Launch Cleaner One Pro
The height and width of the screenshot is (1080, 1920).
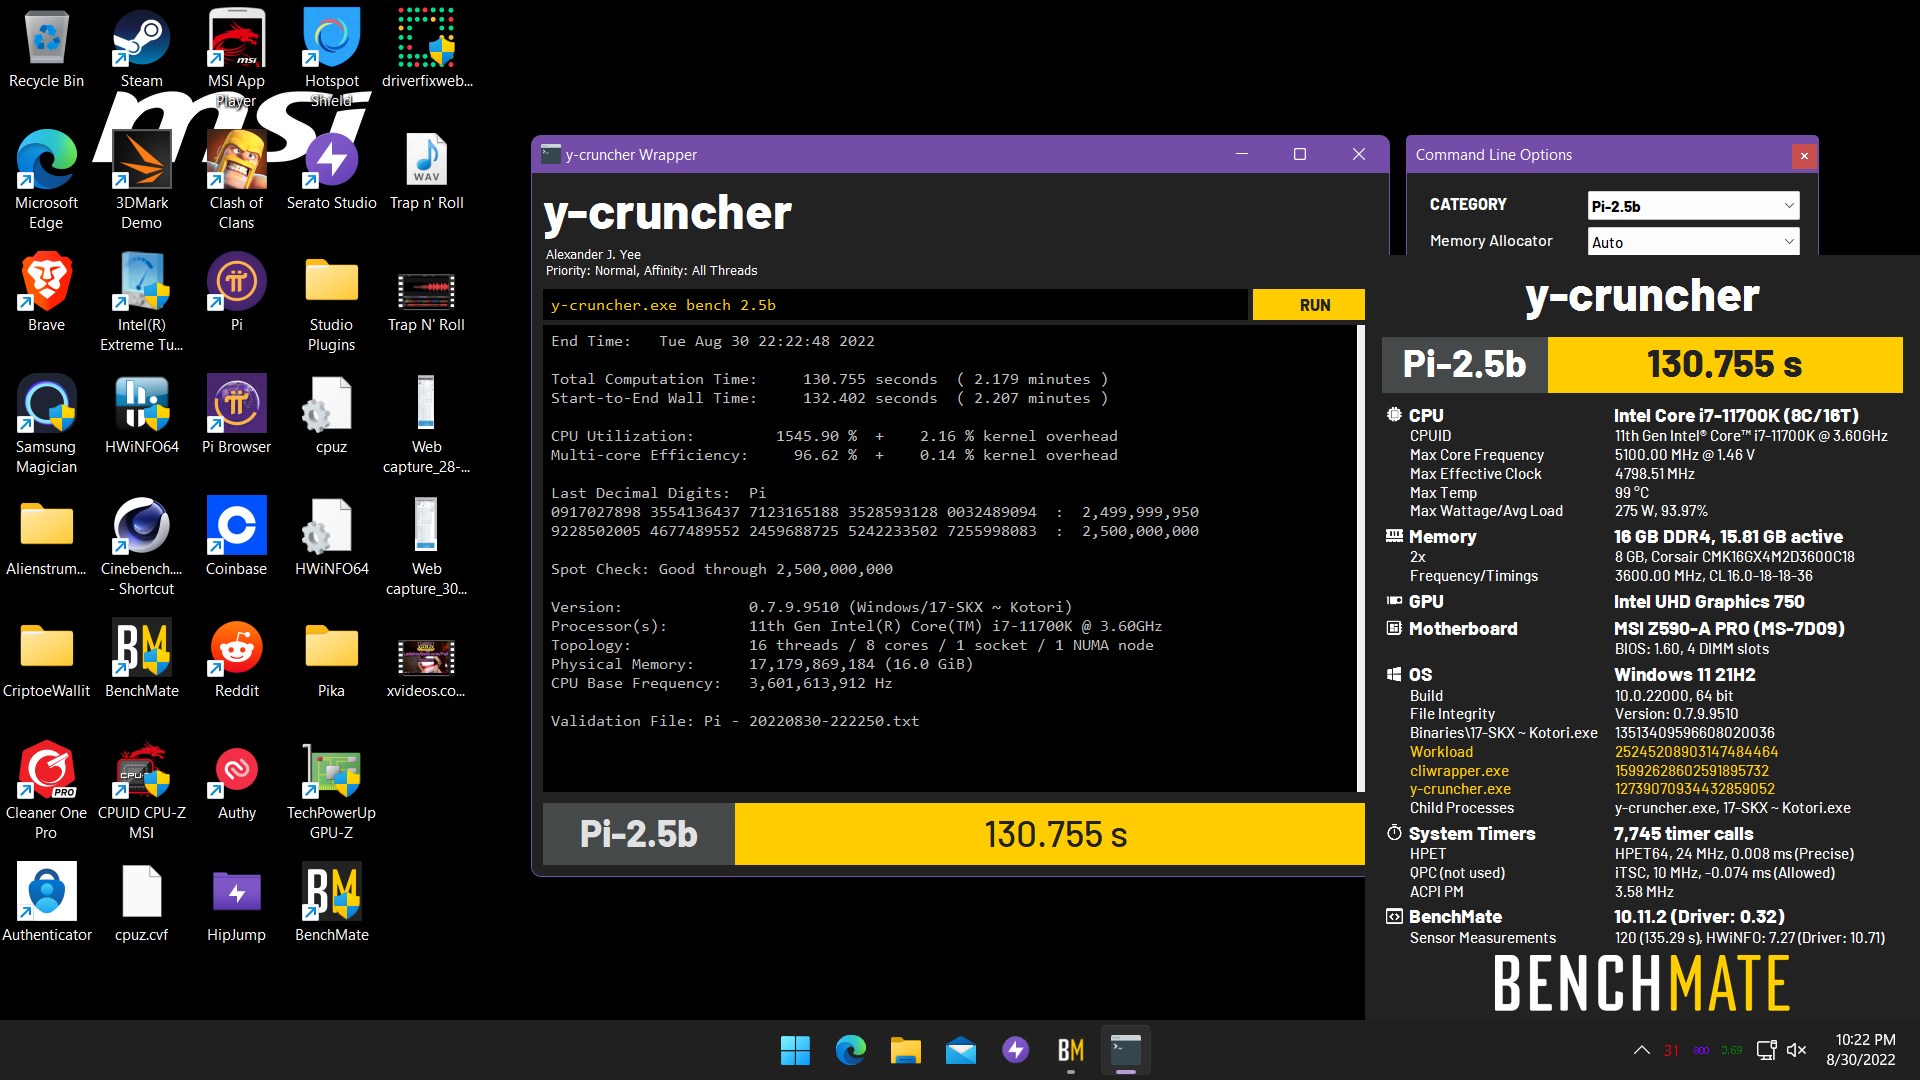(x=46, y=790)
